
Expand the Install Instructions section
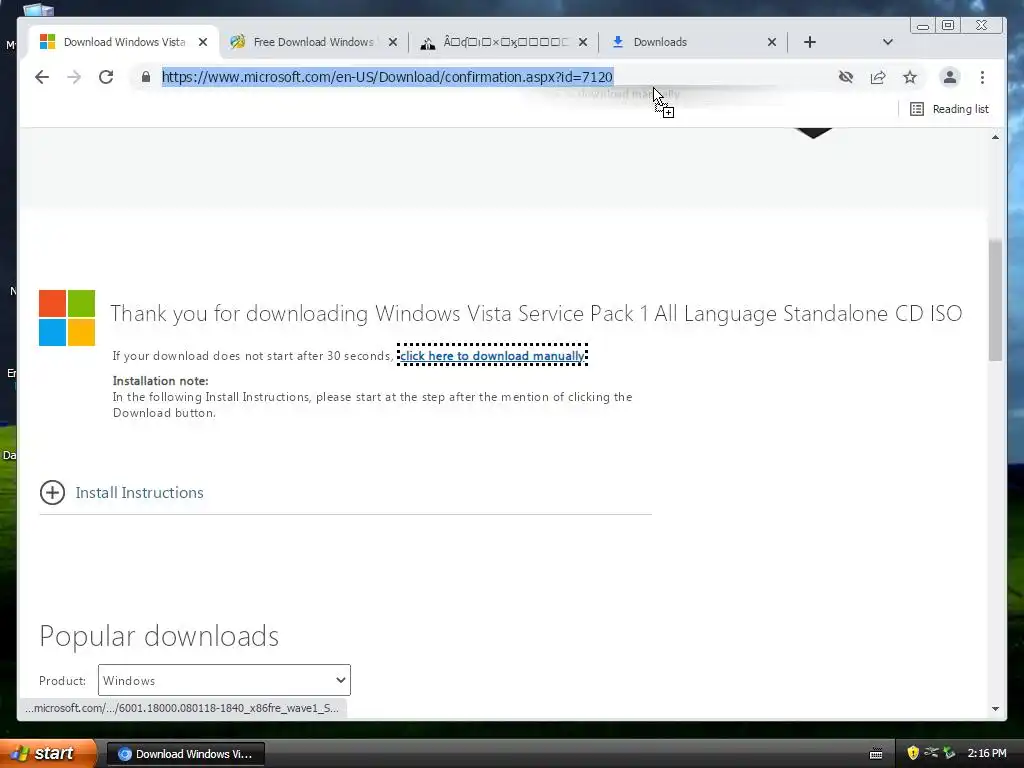tap(121, 492)
